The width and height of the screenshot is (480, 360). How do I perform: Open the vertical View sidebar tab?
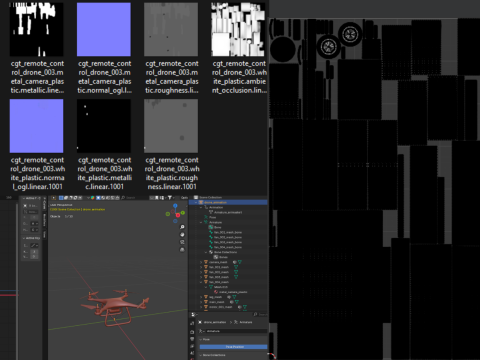(45, 234)
